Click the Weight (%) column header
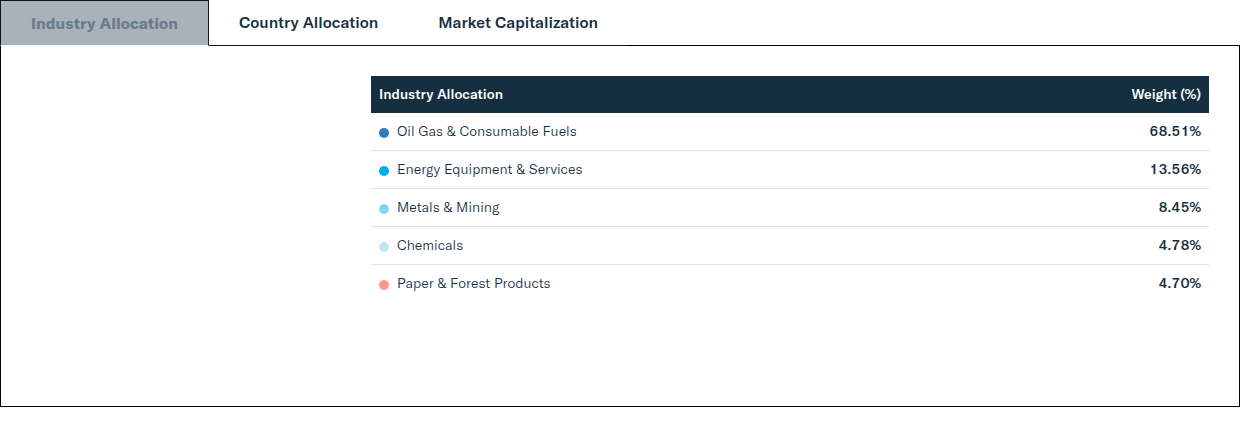The height and width of the screenshot is (424, 1240). point(1166,95)
